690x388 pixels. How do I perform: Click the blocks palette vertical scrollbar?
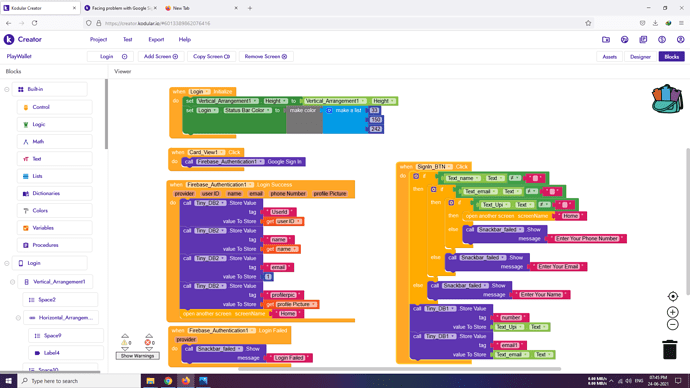(106, 114)
